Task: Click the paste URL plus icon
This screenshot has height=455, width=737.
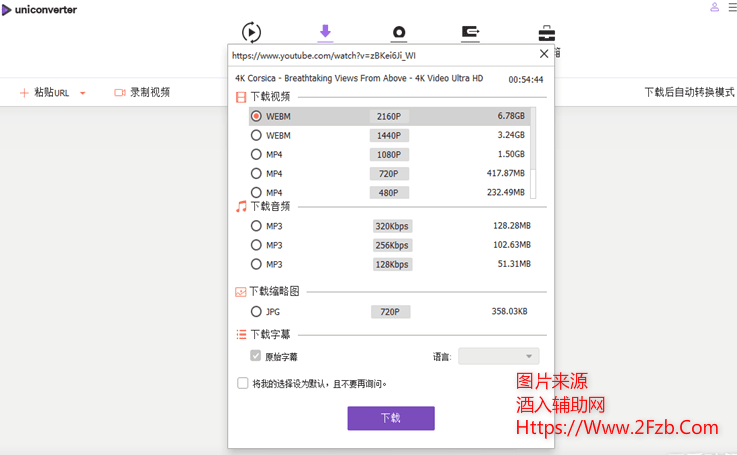Action: 24,93
